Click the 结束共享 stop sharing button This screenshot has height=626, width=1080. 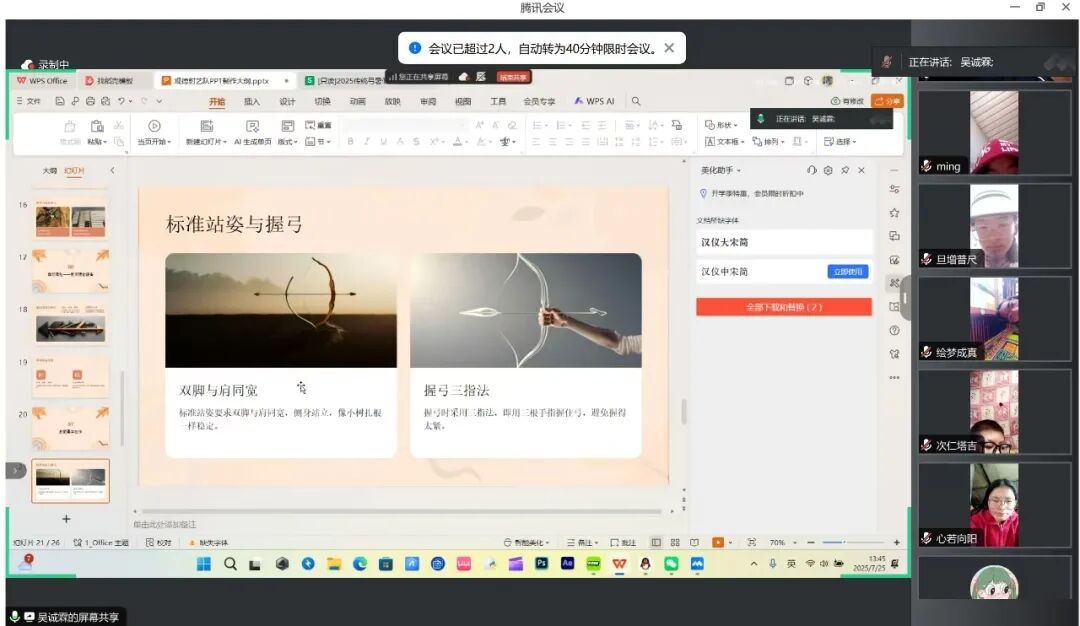coord(513,77)
